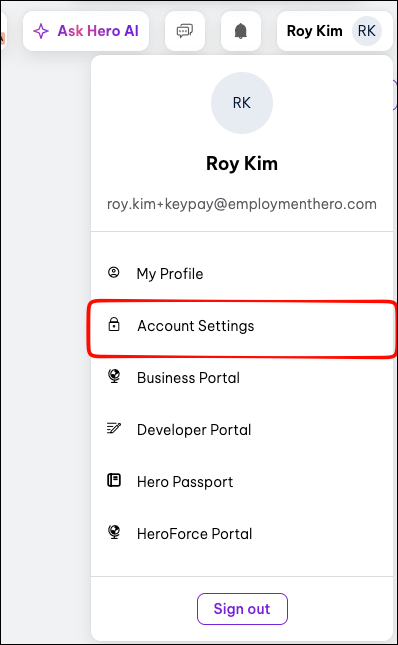Open Hero Passport
Image resolution: width=398 pixels, height=645 pixels.
coord(242,482)
